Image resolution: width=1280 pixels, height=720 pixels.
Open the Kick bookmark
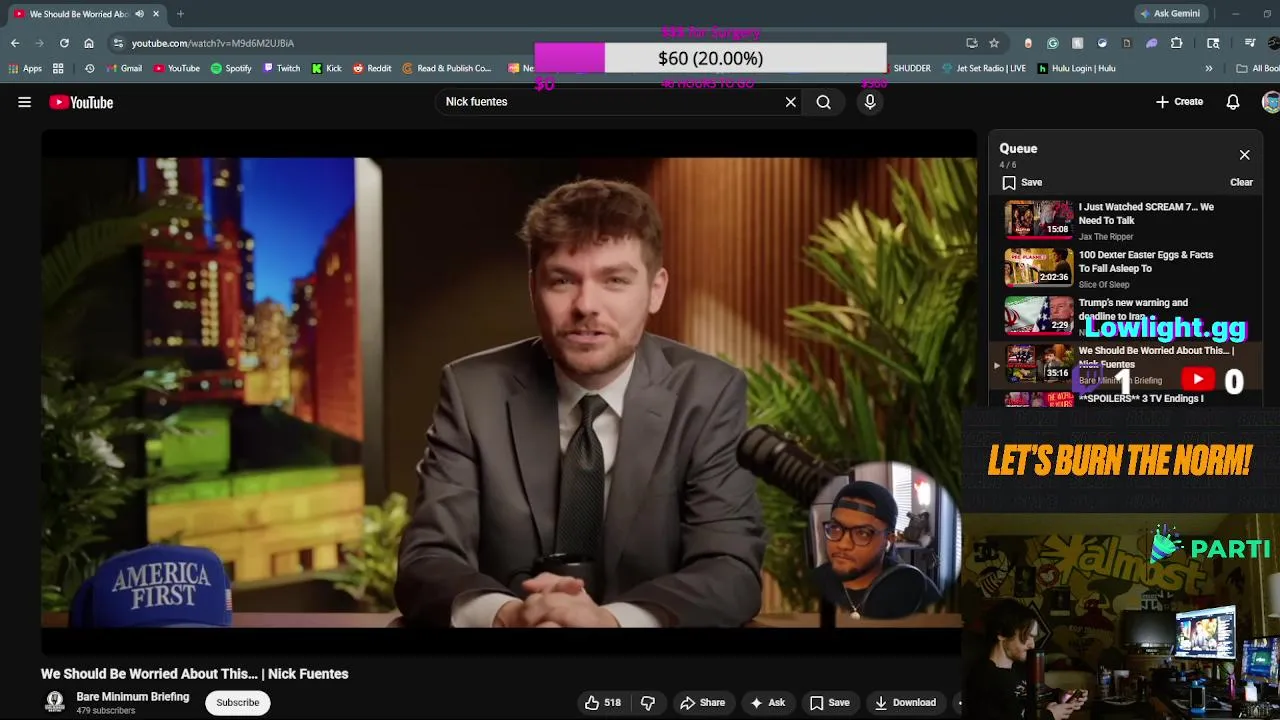(326, 69)
